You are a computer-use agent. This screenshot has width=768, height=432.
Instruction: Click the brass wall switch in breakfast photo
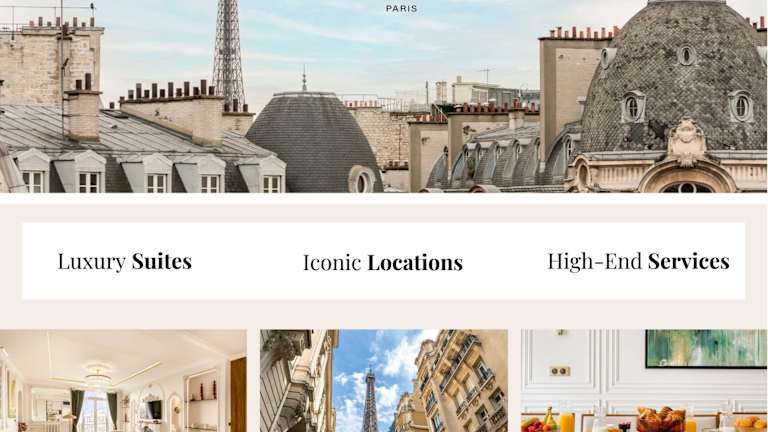[559, 371]
